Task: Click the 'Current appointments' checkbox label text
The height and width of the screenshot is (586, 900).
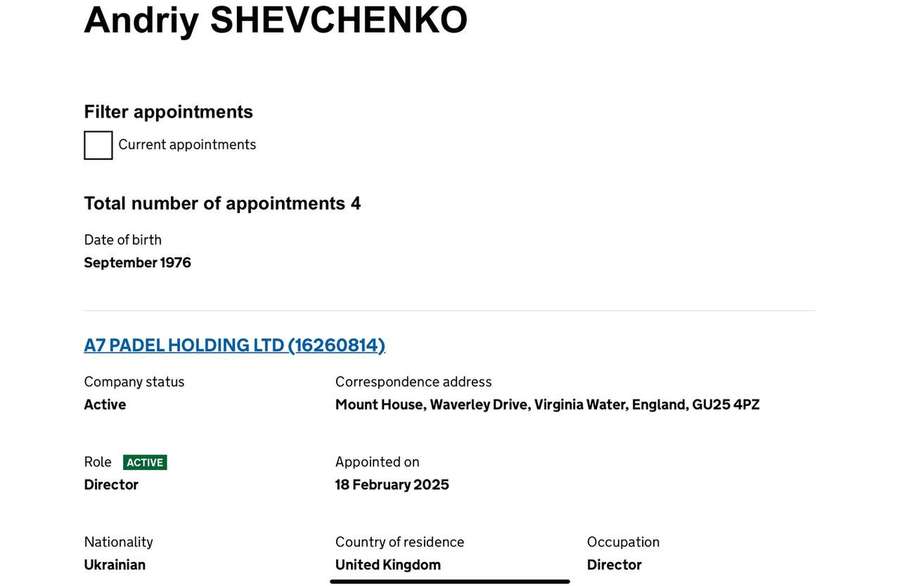Action: 187,145
